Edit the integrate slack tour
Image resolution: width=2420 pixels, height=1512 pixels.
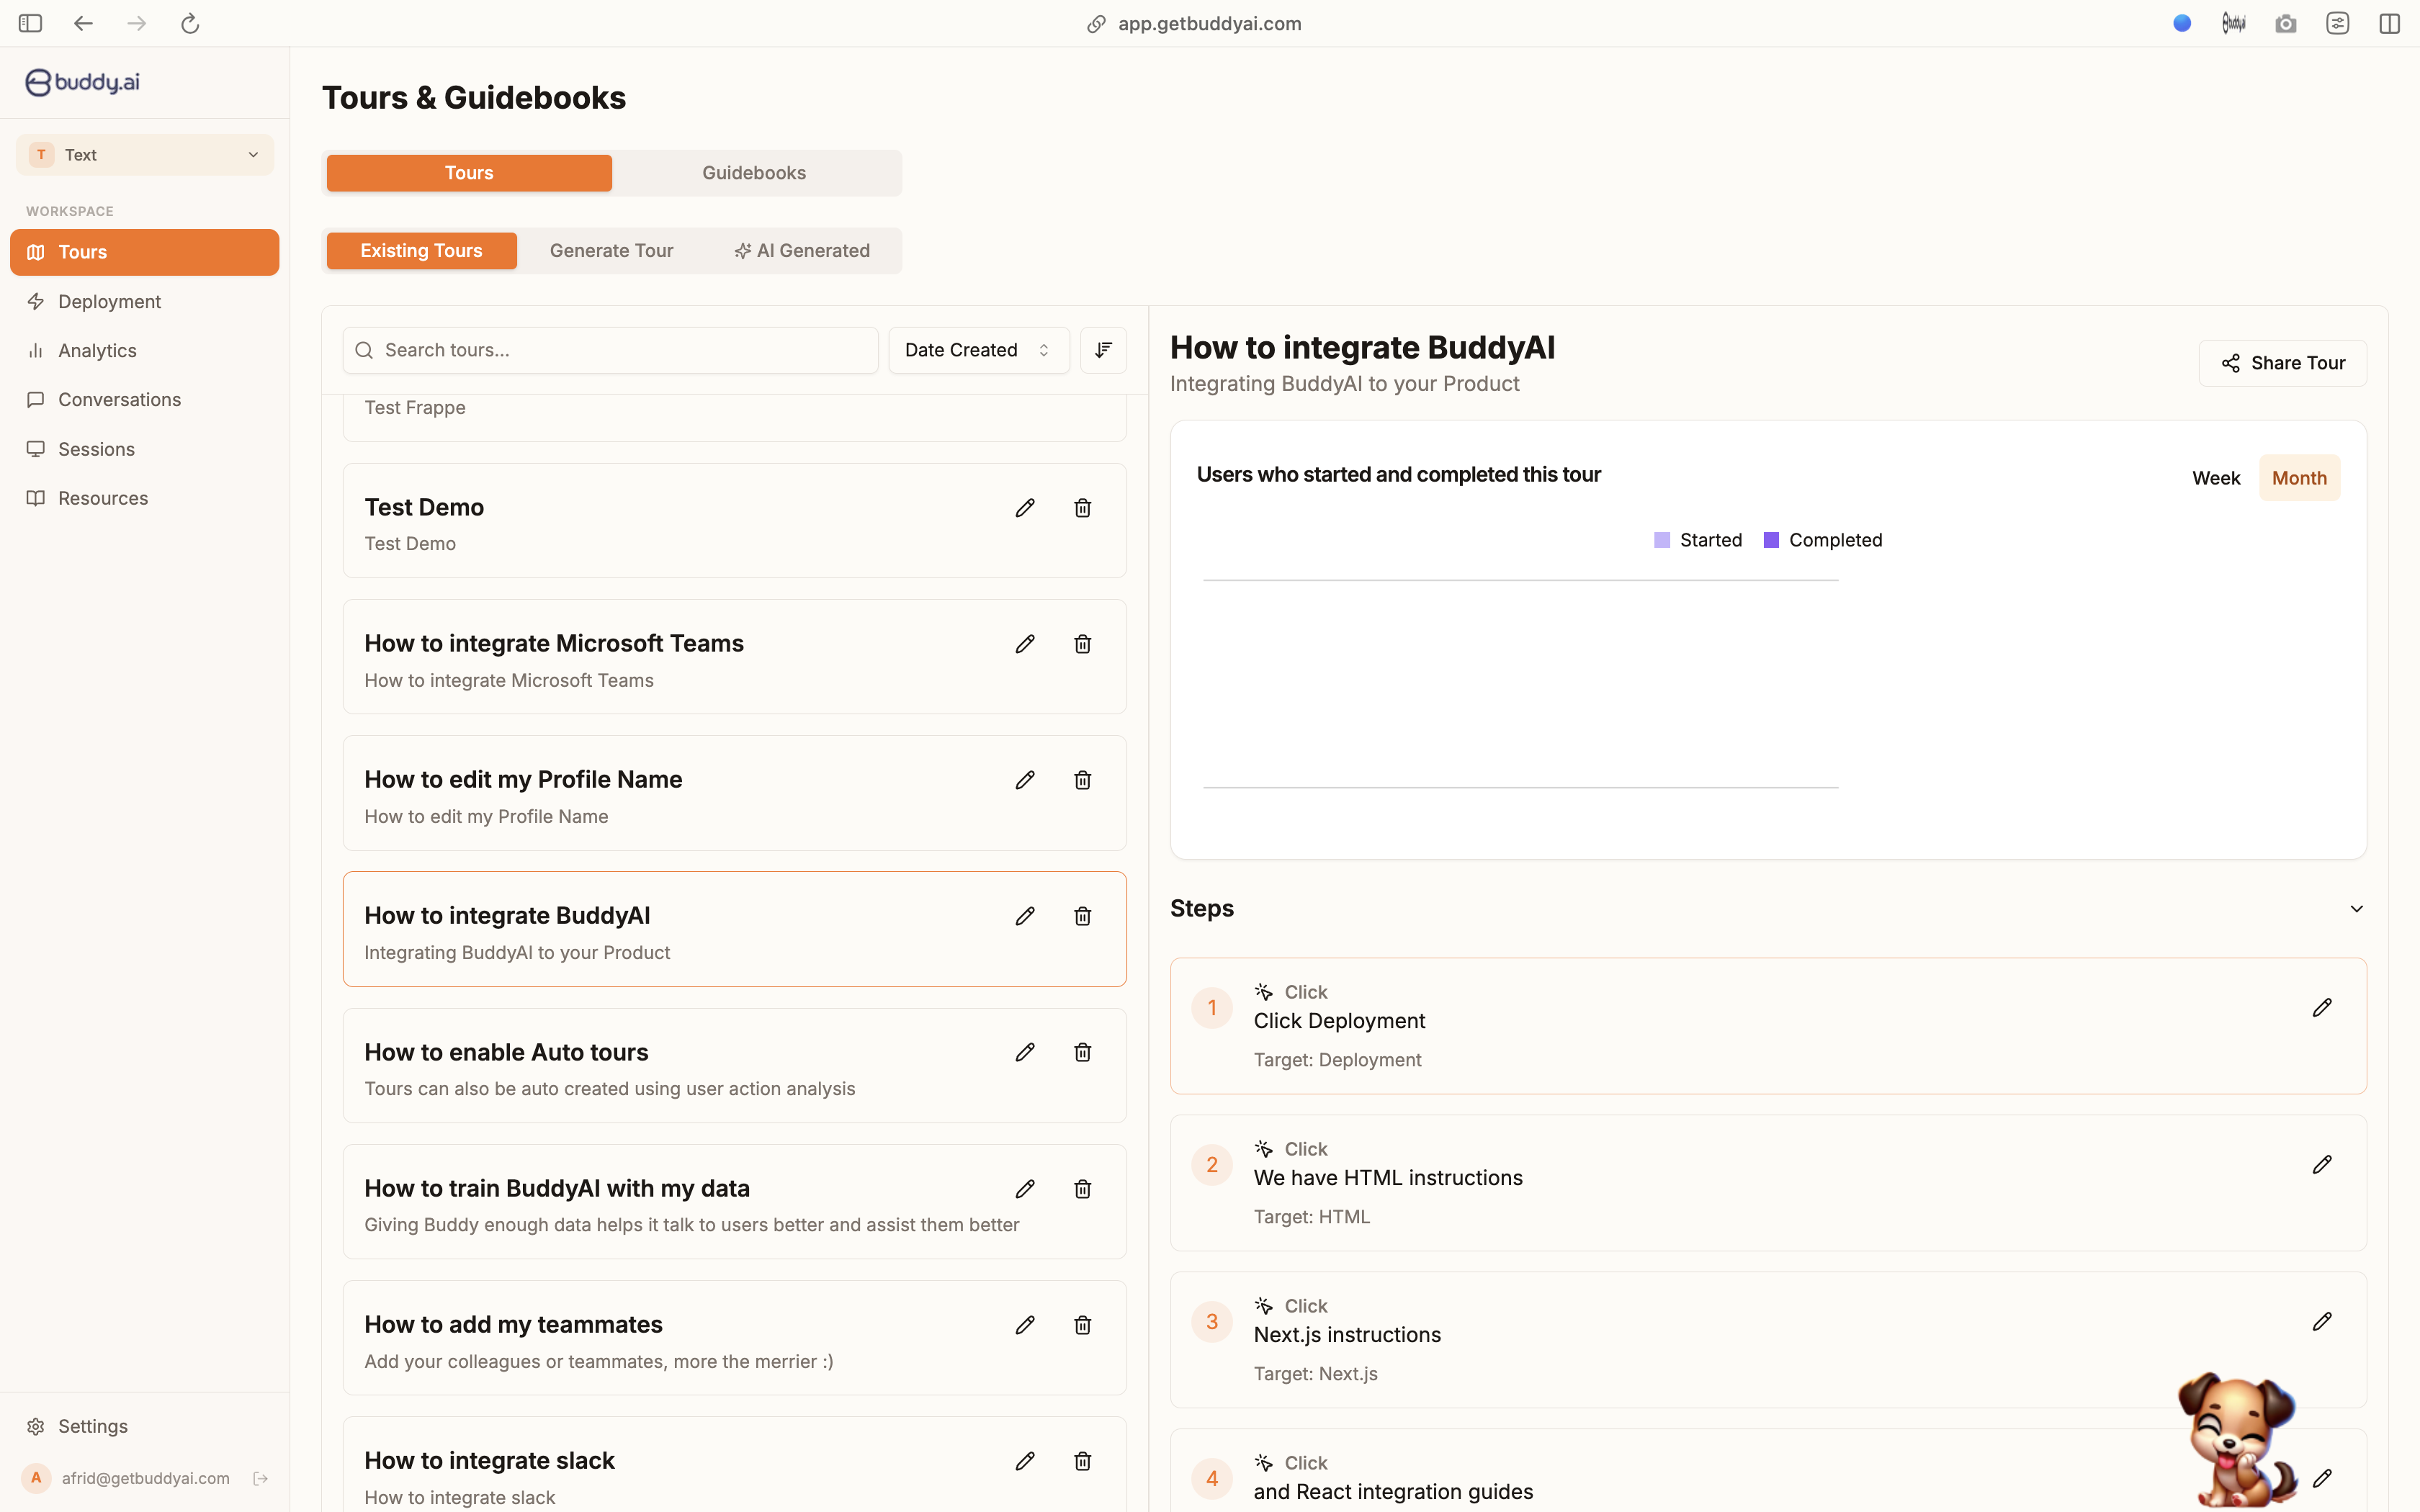coord(1025,1461)
